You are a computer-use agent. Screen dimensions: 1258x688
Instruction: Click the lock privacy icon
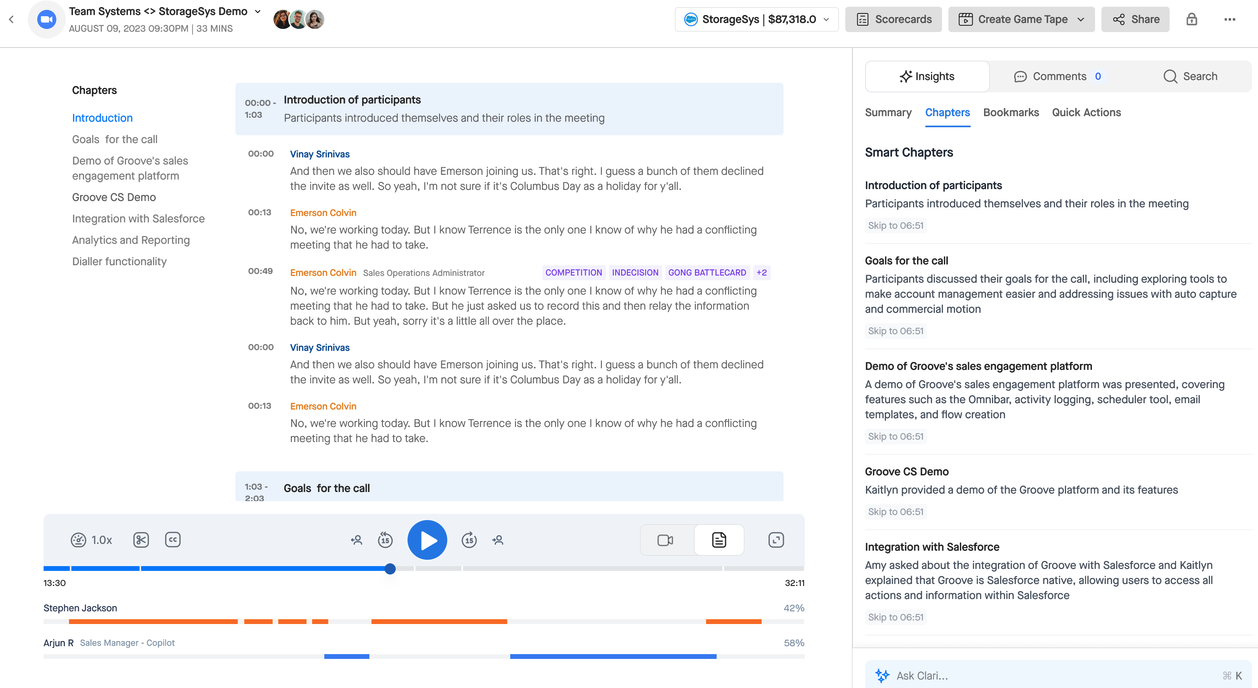tap(1192, 19)
